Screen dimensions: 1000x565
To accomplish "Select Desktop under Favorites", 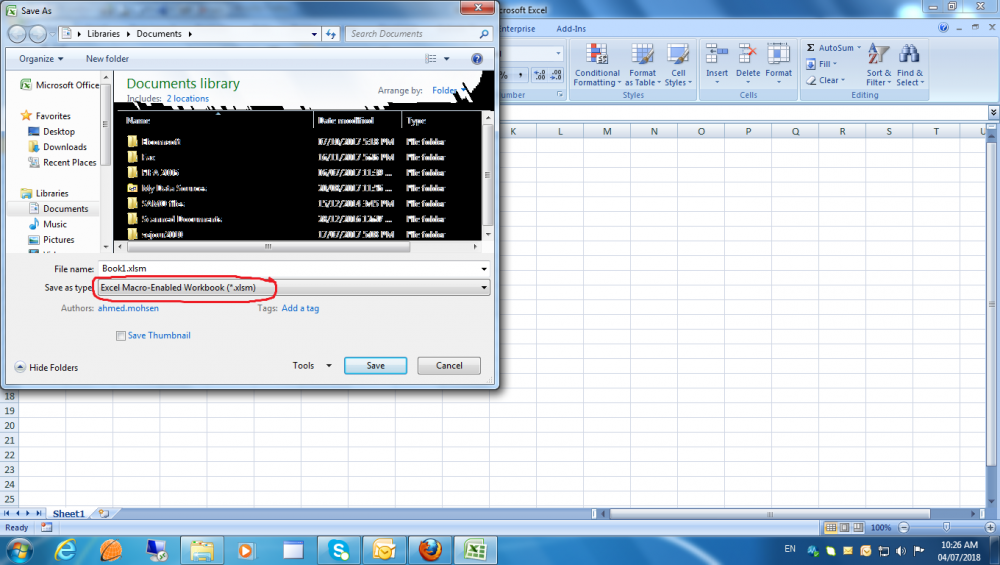I will pyautogui.click(x=52, y=131).
